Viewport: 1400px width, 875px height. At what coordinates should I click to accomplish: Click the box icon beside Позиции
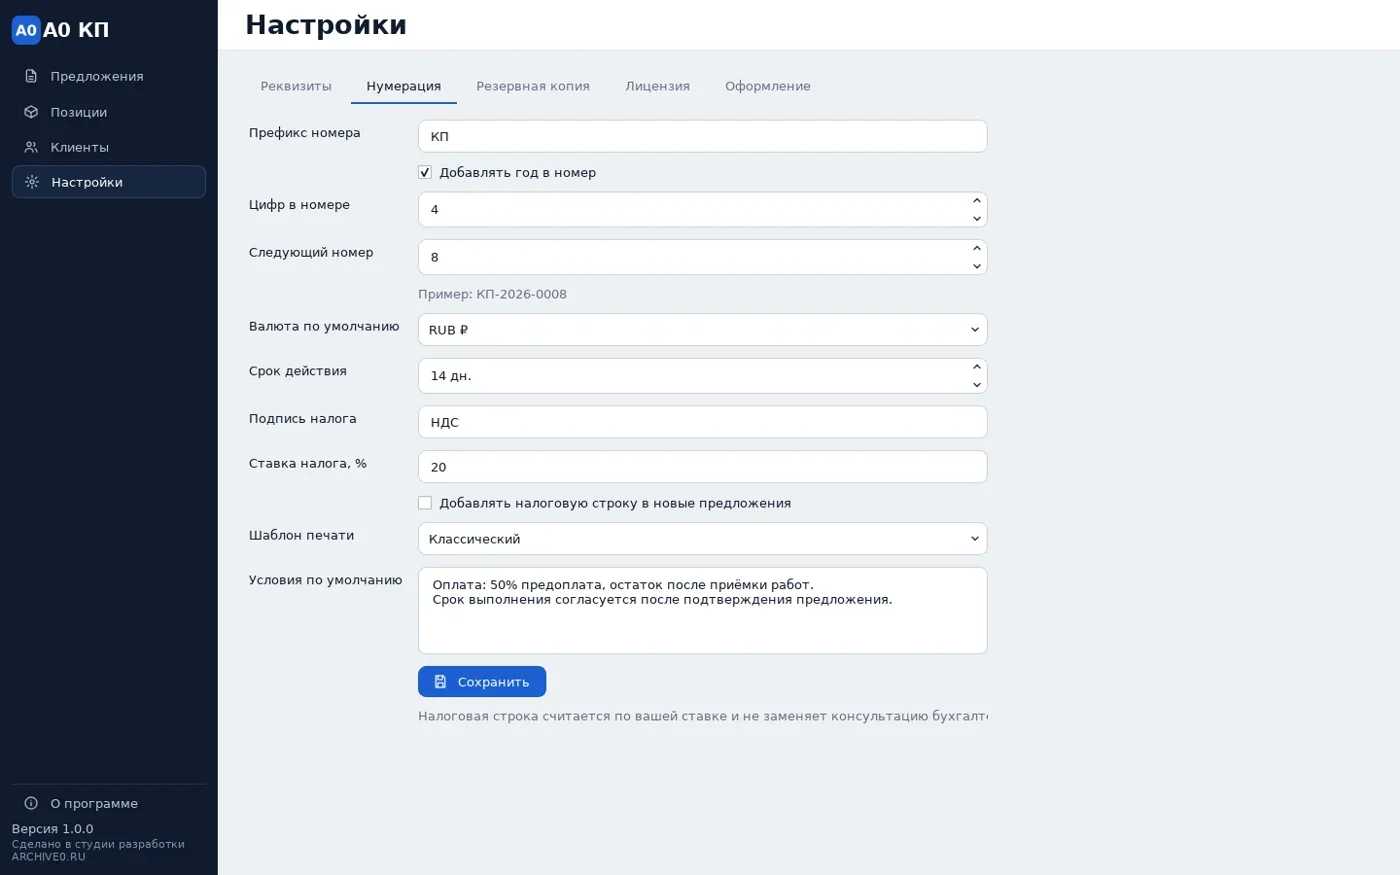pyautogui.click(x=31, y=112)
